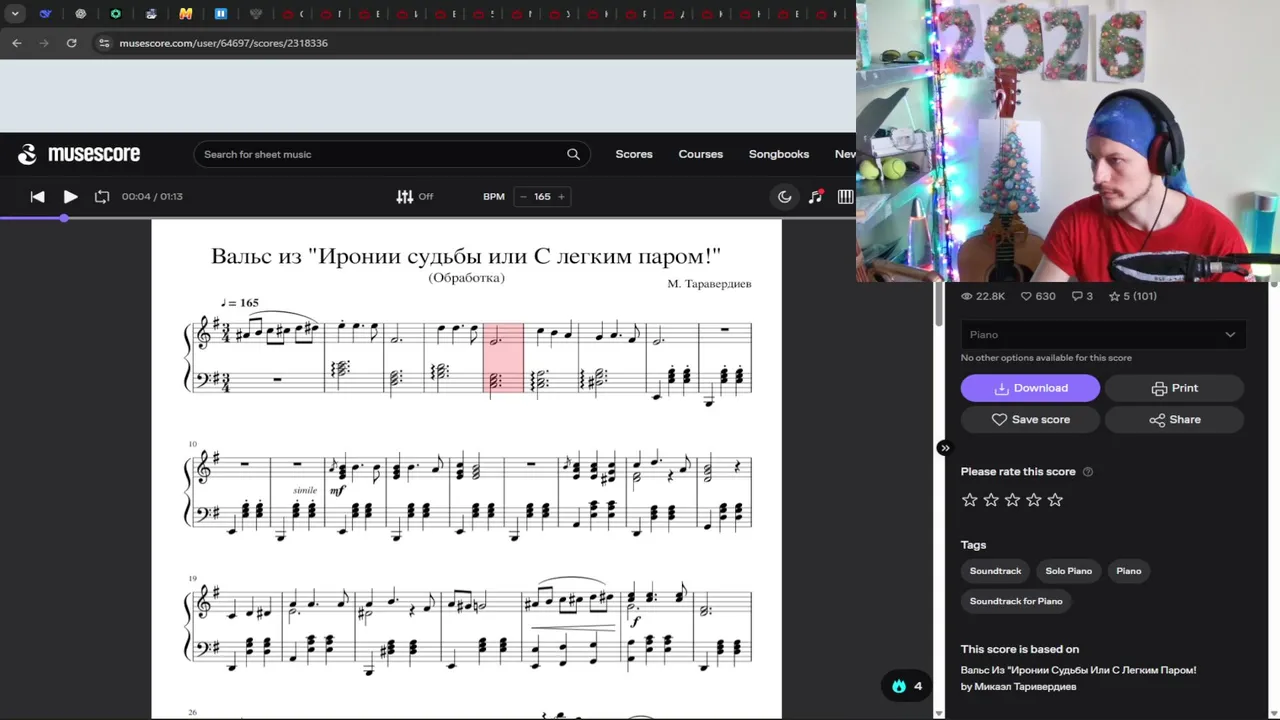Go forward with browser forward arrow
Image resolution: width=1280 pixels, height=720 pixels.
43,43
